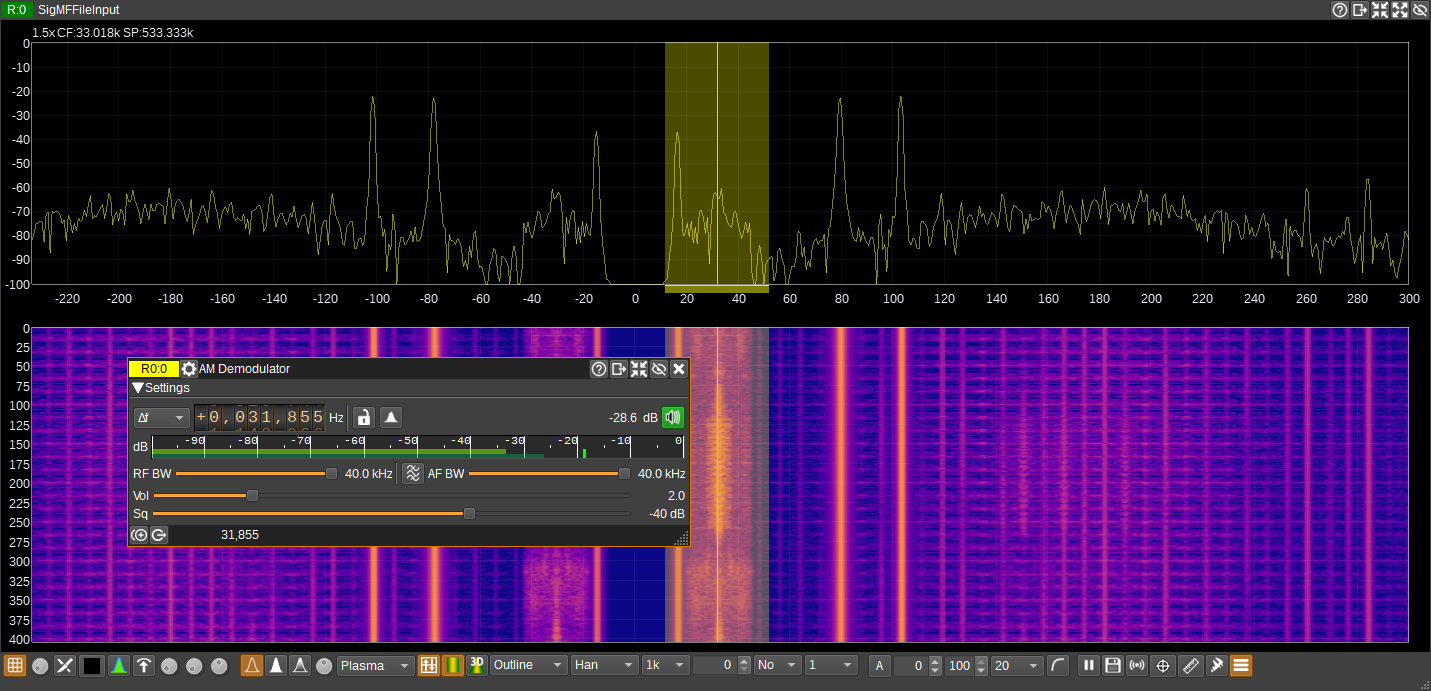
Task: Click the R0:0 channel label
Action: [154, 369]
